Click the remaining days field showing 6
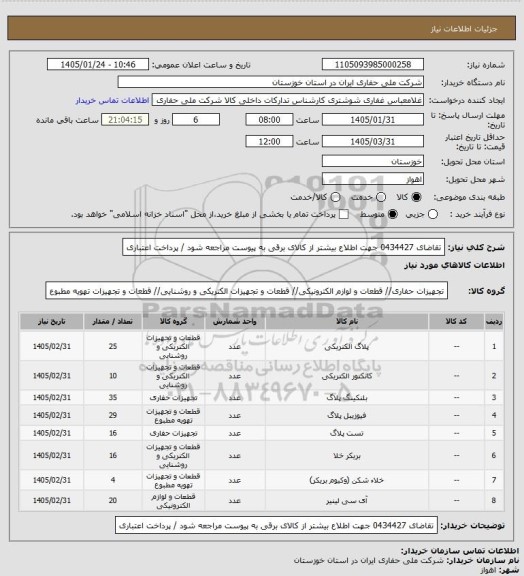The height and width of the screenshot is (576, 524). pos(196,120)
